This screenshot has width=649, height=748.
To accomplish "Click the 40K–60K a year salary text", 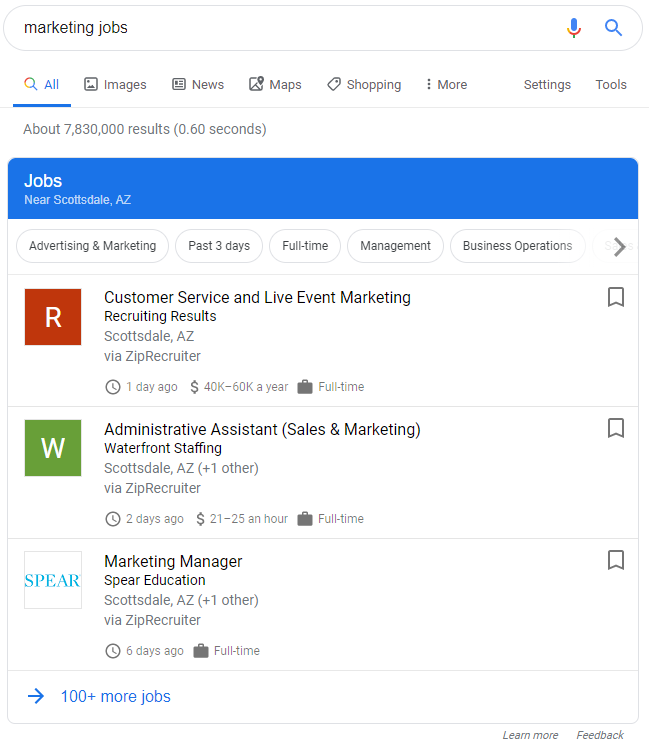I will tap(246, 386).
